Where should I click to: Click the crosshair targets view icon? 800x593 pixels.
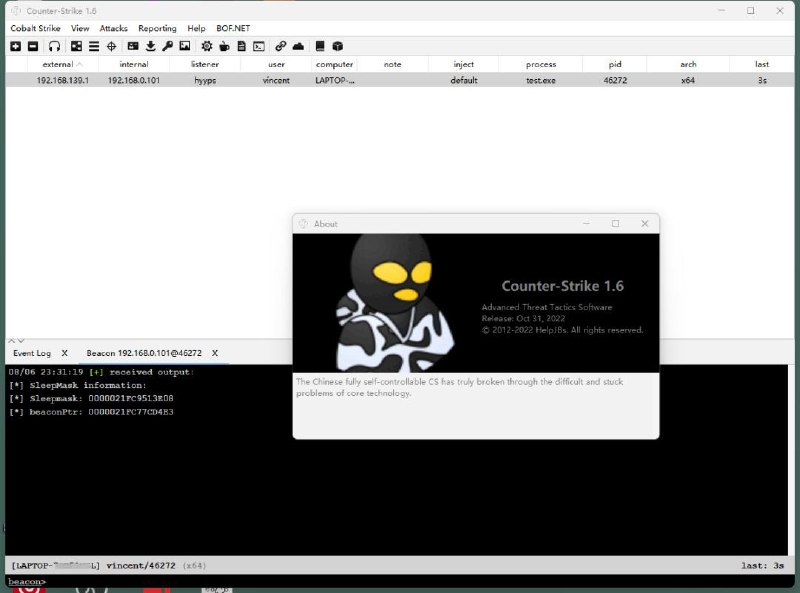pos(111,46)
